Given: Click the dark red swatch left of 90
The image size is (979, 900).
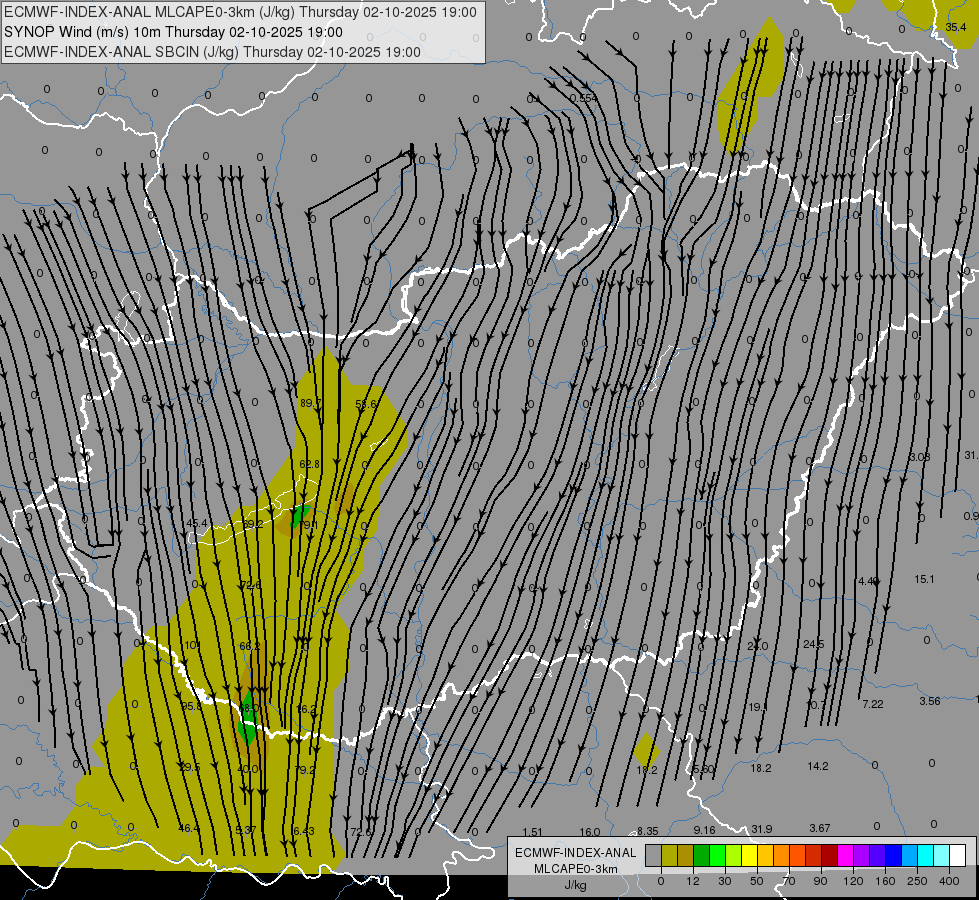Looking at the screenshot, I should click(x=829, y=855).
